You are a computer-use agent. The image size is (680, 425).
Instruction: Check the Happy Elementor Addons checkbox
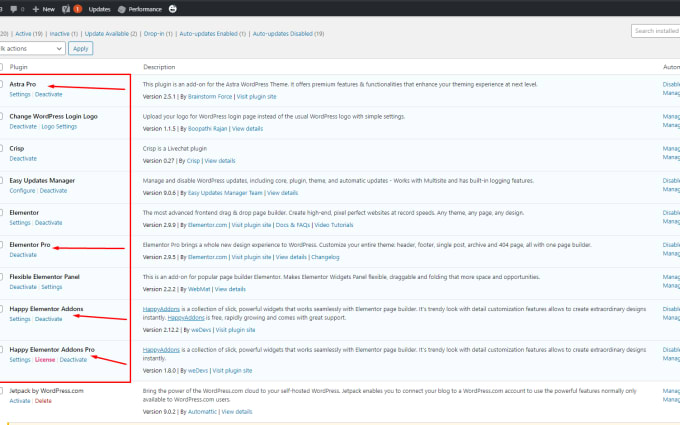click(1, 309)
